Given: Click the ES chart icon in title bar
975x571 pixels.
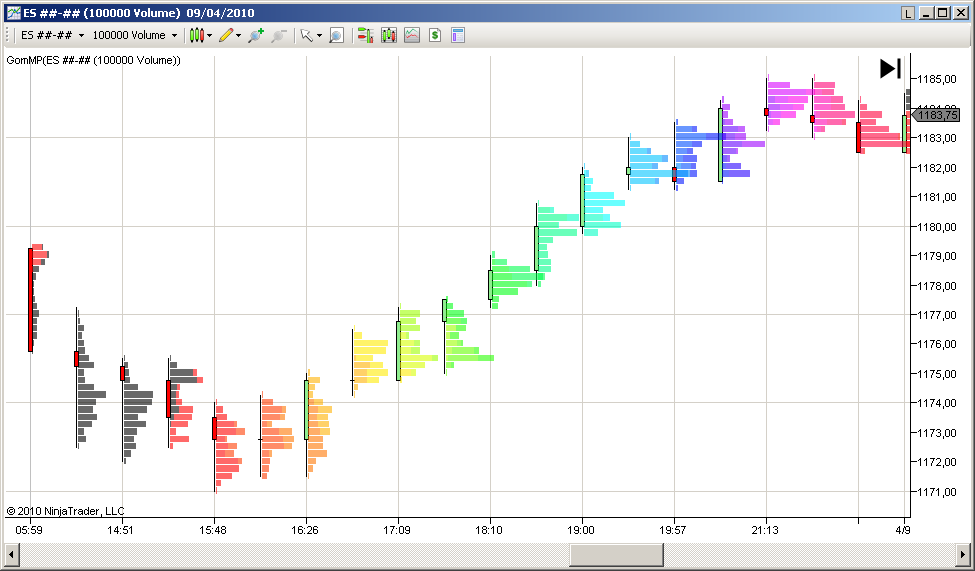Looking at the screenshot, I should 13,13.
